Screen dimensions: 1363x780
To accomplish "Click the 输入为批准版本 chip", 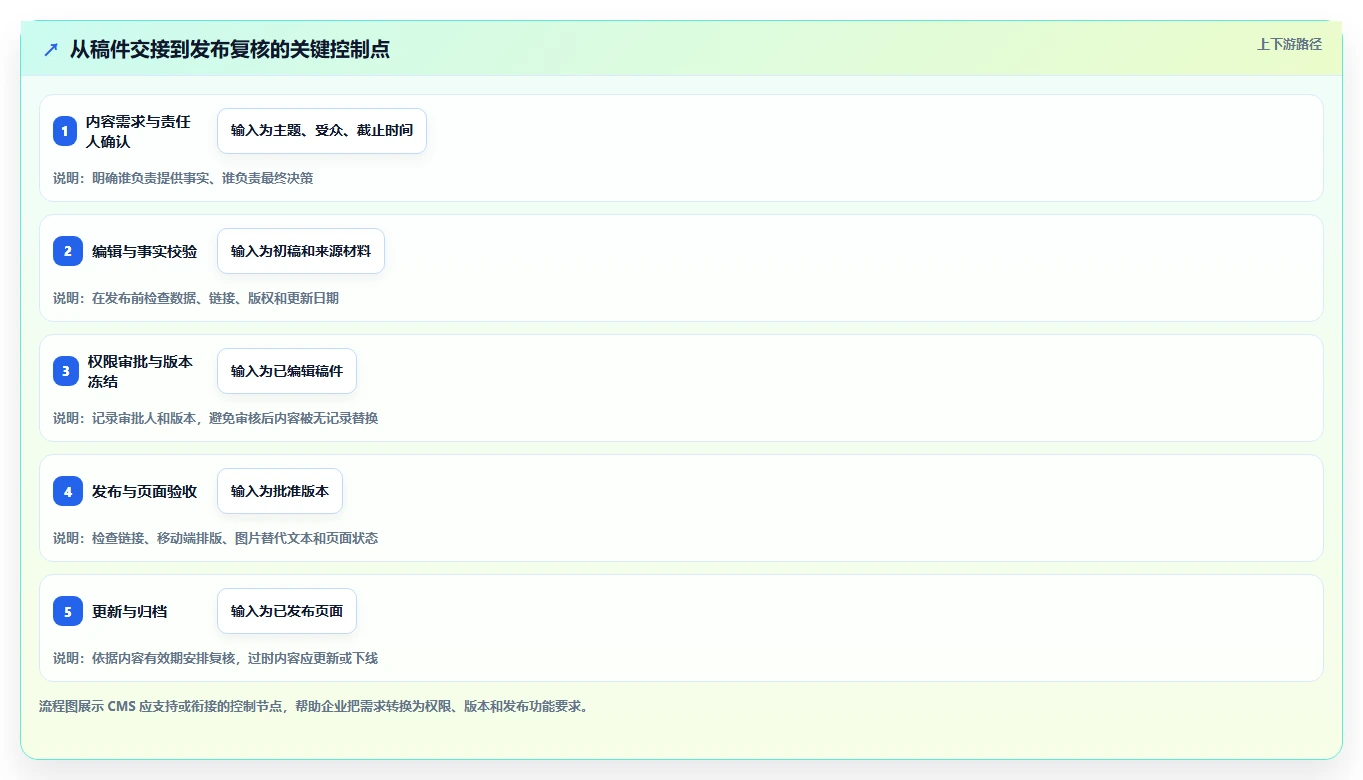I will click(x=280, y=491).
